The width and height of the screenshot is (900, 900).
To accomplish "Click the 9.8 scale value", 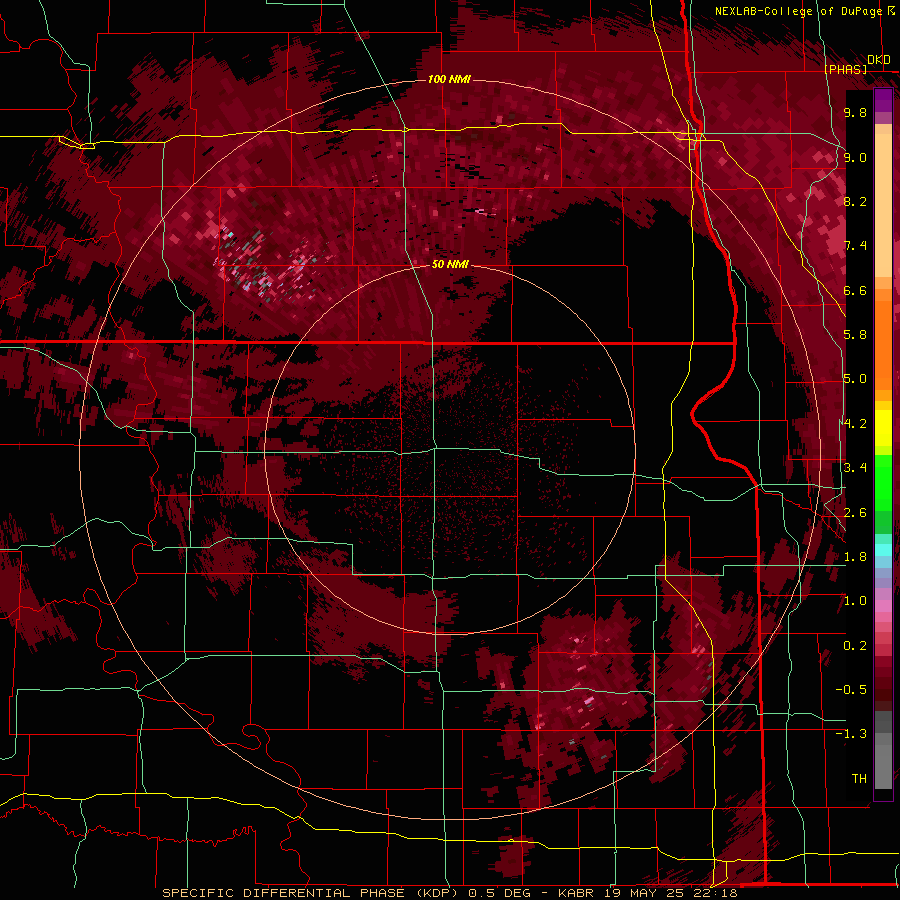I will [x=855, y=112].
